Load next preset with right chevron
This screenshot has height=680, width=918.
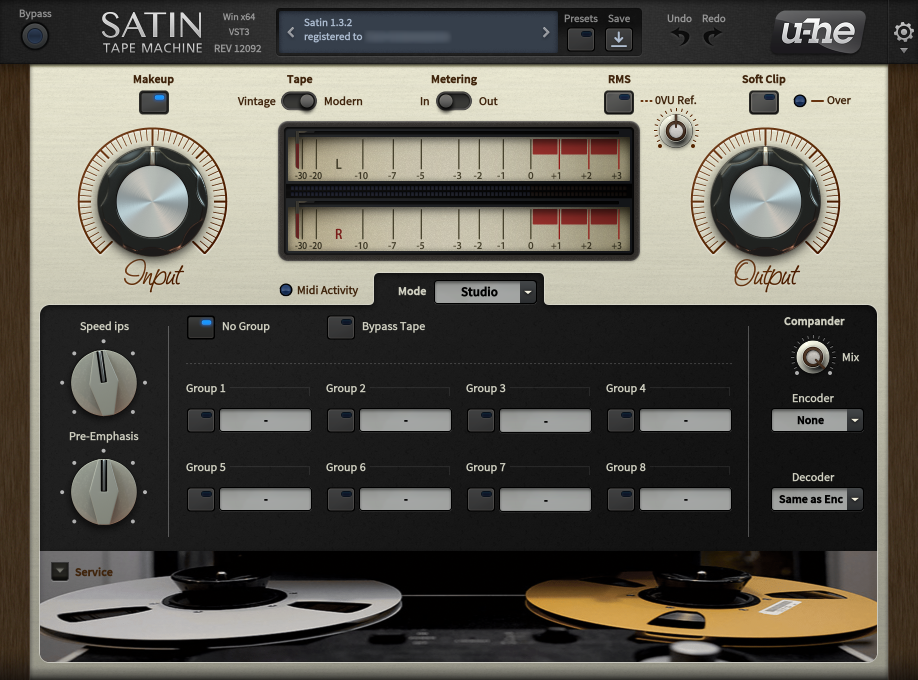[x=546, y=32]
